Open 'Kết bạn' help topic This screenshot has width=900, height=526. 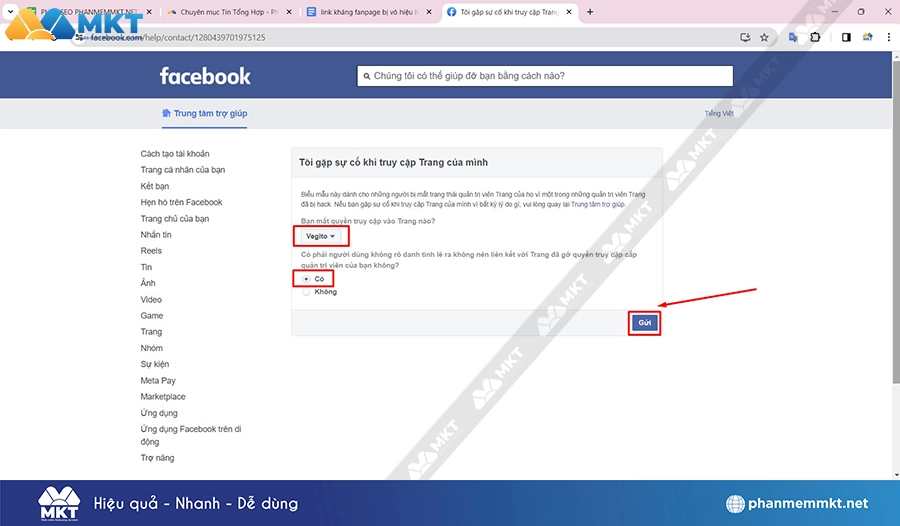pyautogui.click(x=155, y=186)
